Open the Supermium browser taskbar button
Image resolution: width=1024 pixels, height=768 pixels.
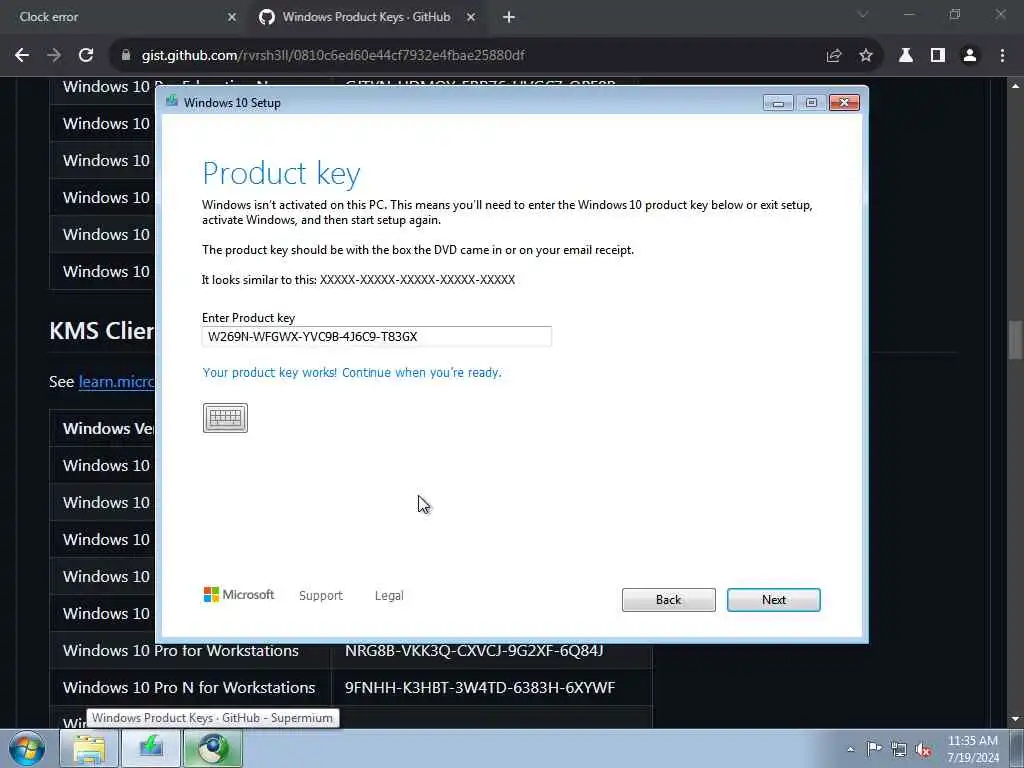pos(213,748)
